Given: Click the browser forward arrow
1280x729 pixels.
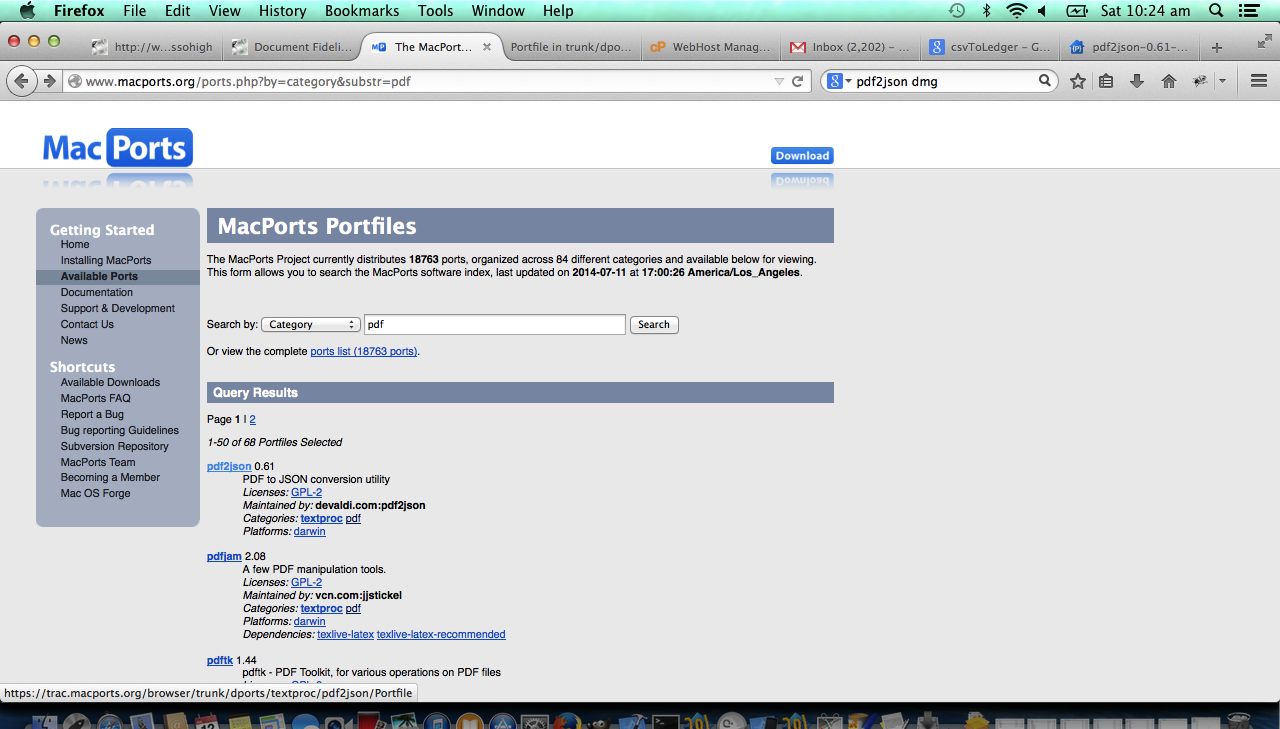Looking at the screenshot, I should 48,81.
